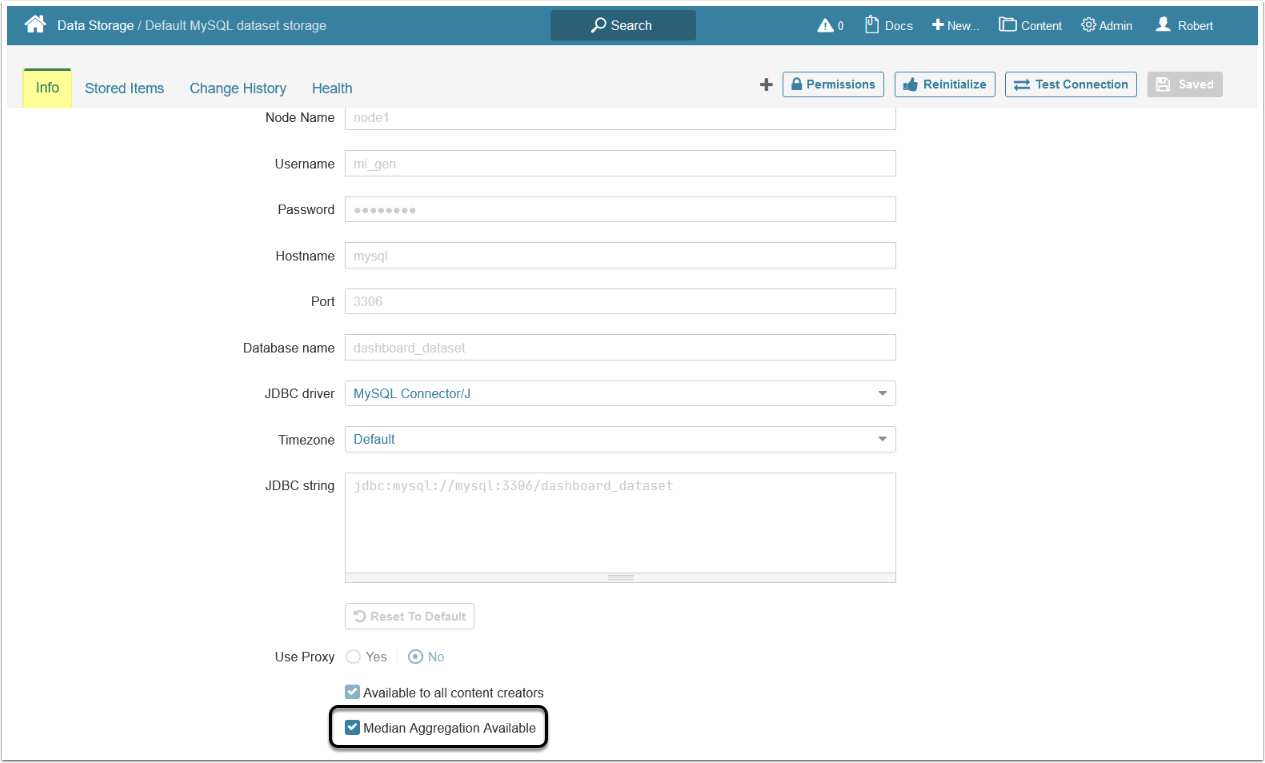
Task: Switch to the Change History tab
Action: 238,88
